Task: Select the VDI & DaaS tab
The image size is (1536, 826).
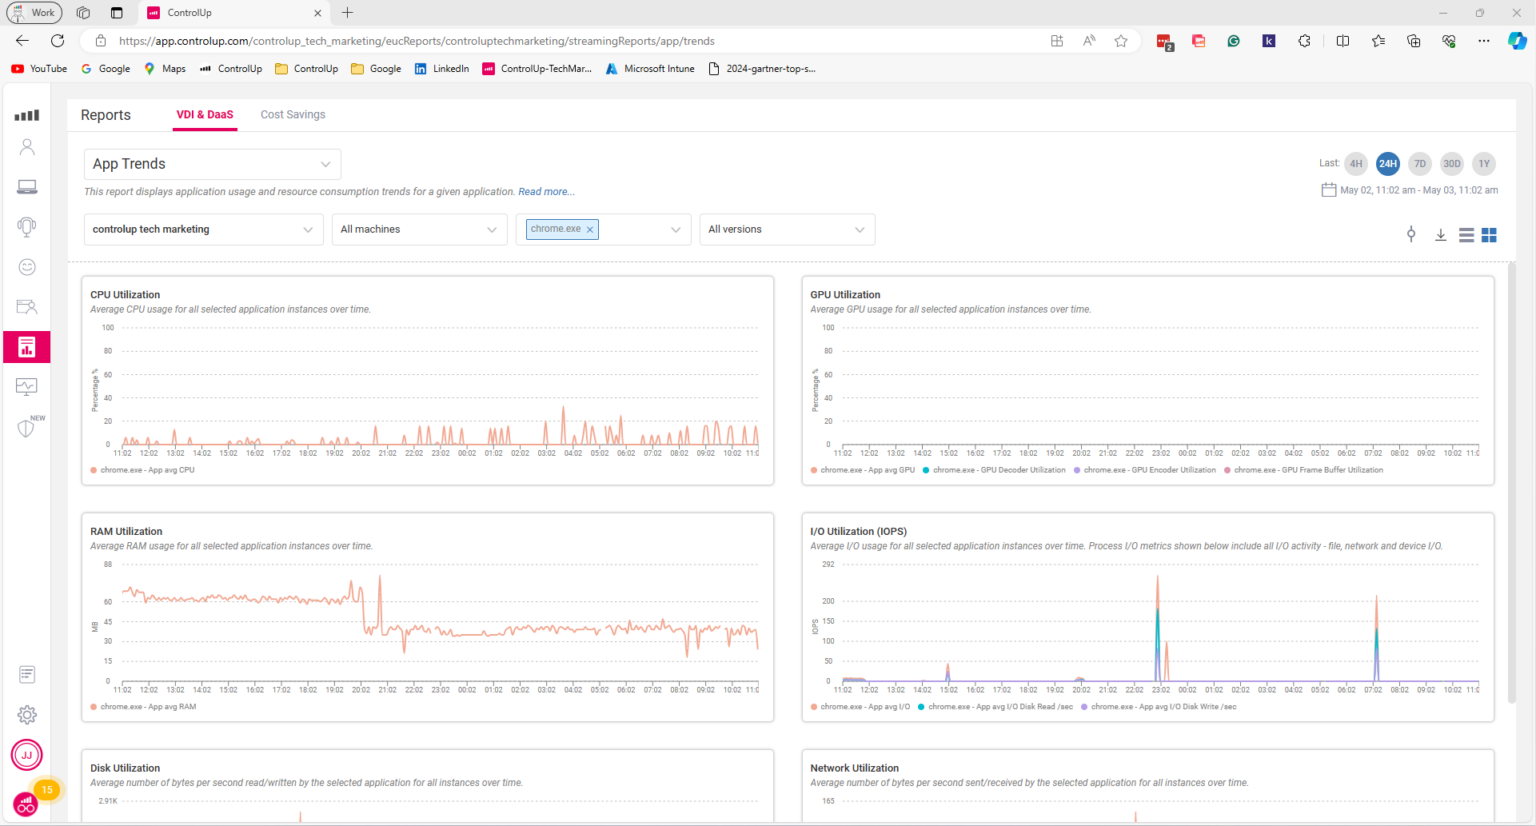Action: [x=204, y=114]
